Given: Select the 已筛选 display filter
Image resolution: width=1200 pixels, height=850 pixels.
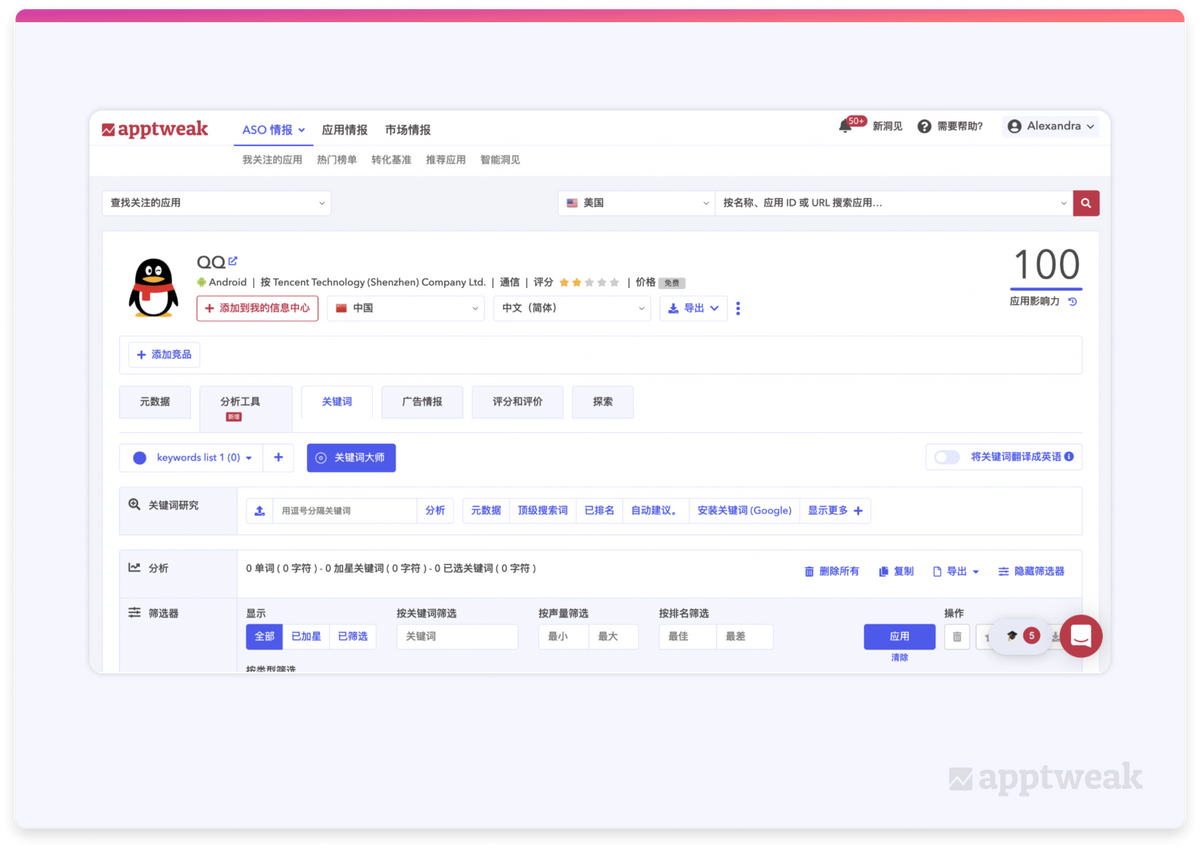Looking at the screenshot, I should click(x=352, y=636).
